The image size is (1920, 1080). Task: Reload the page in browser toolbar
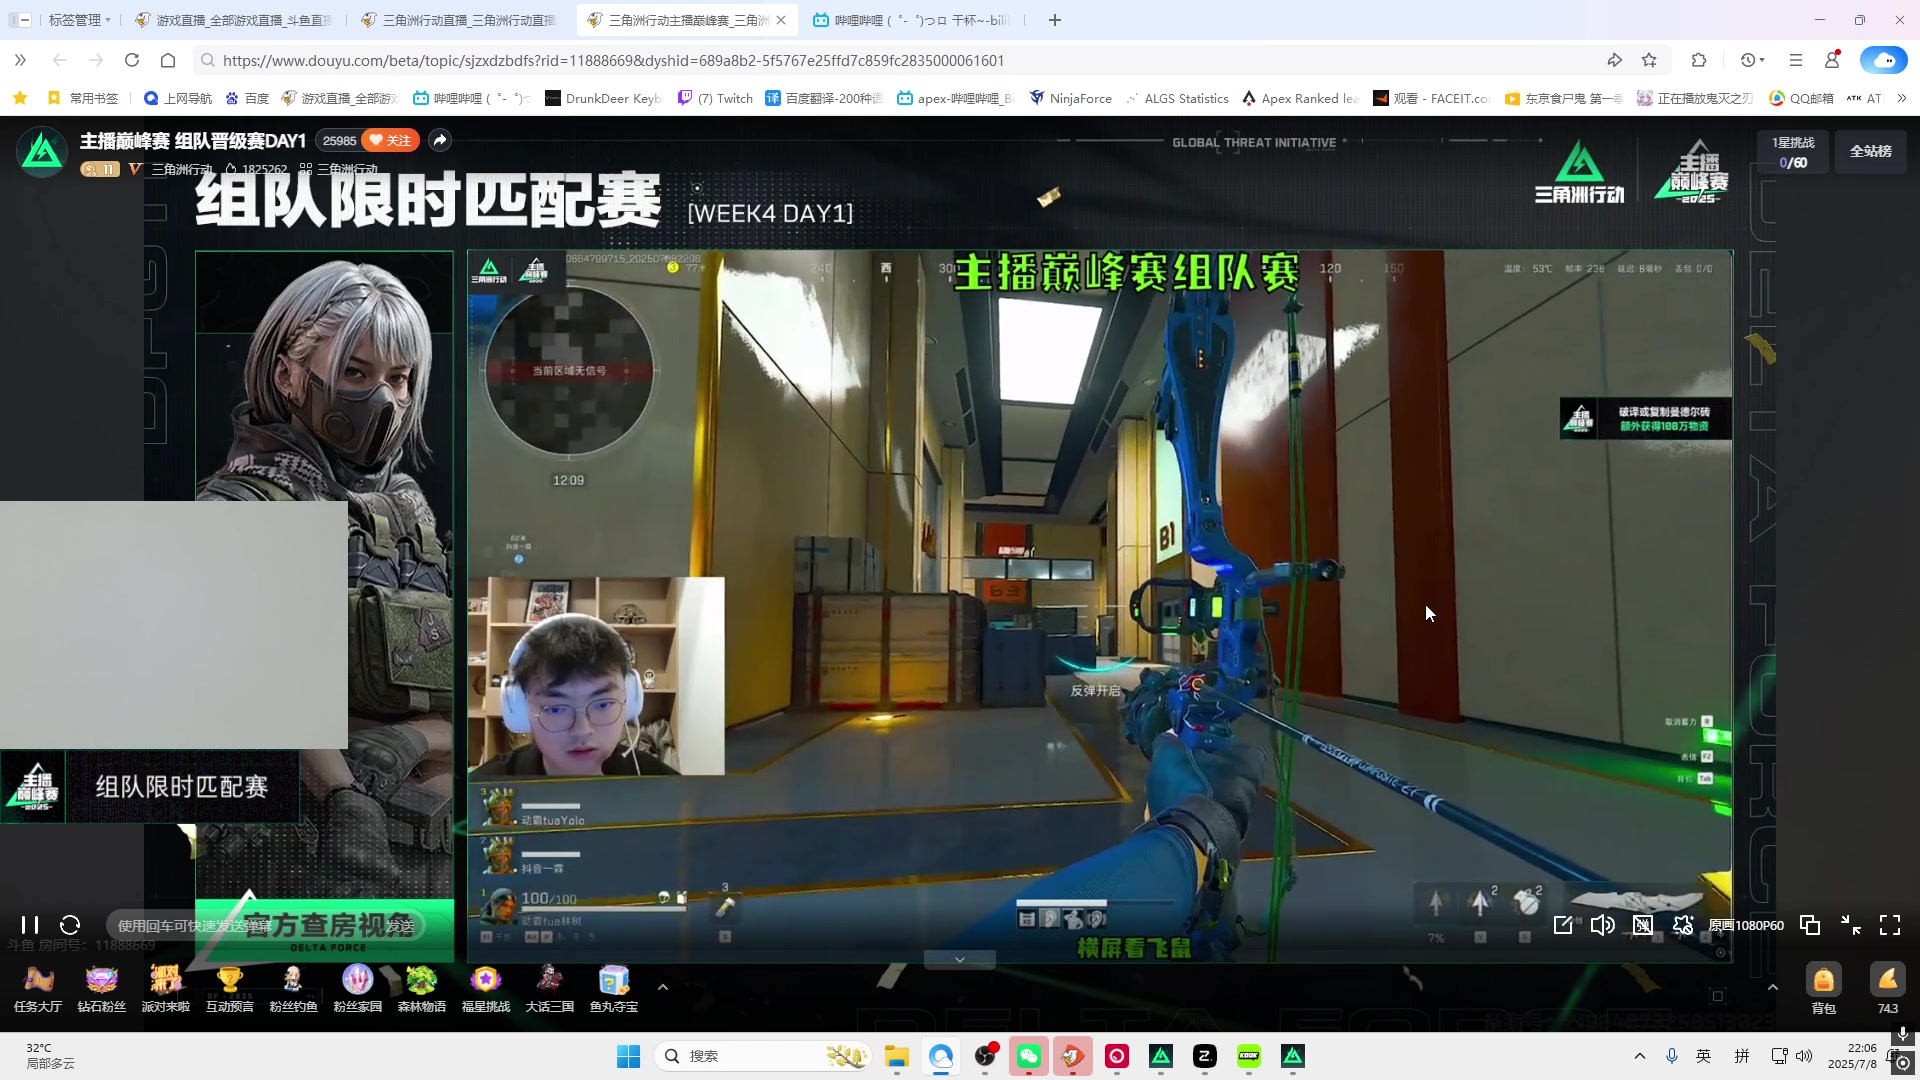(x=132, y=60)
